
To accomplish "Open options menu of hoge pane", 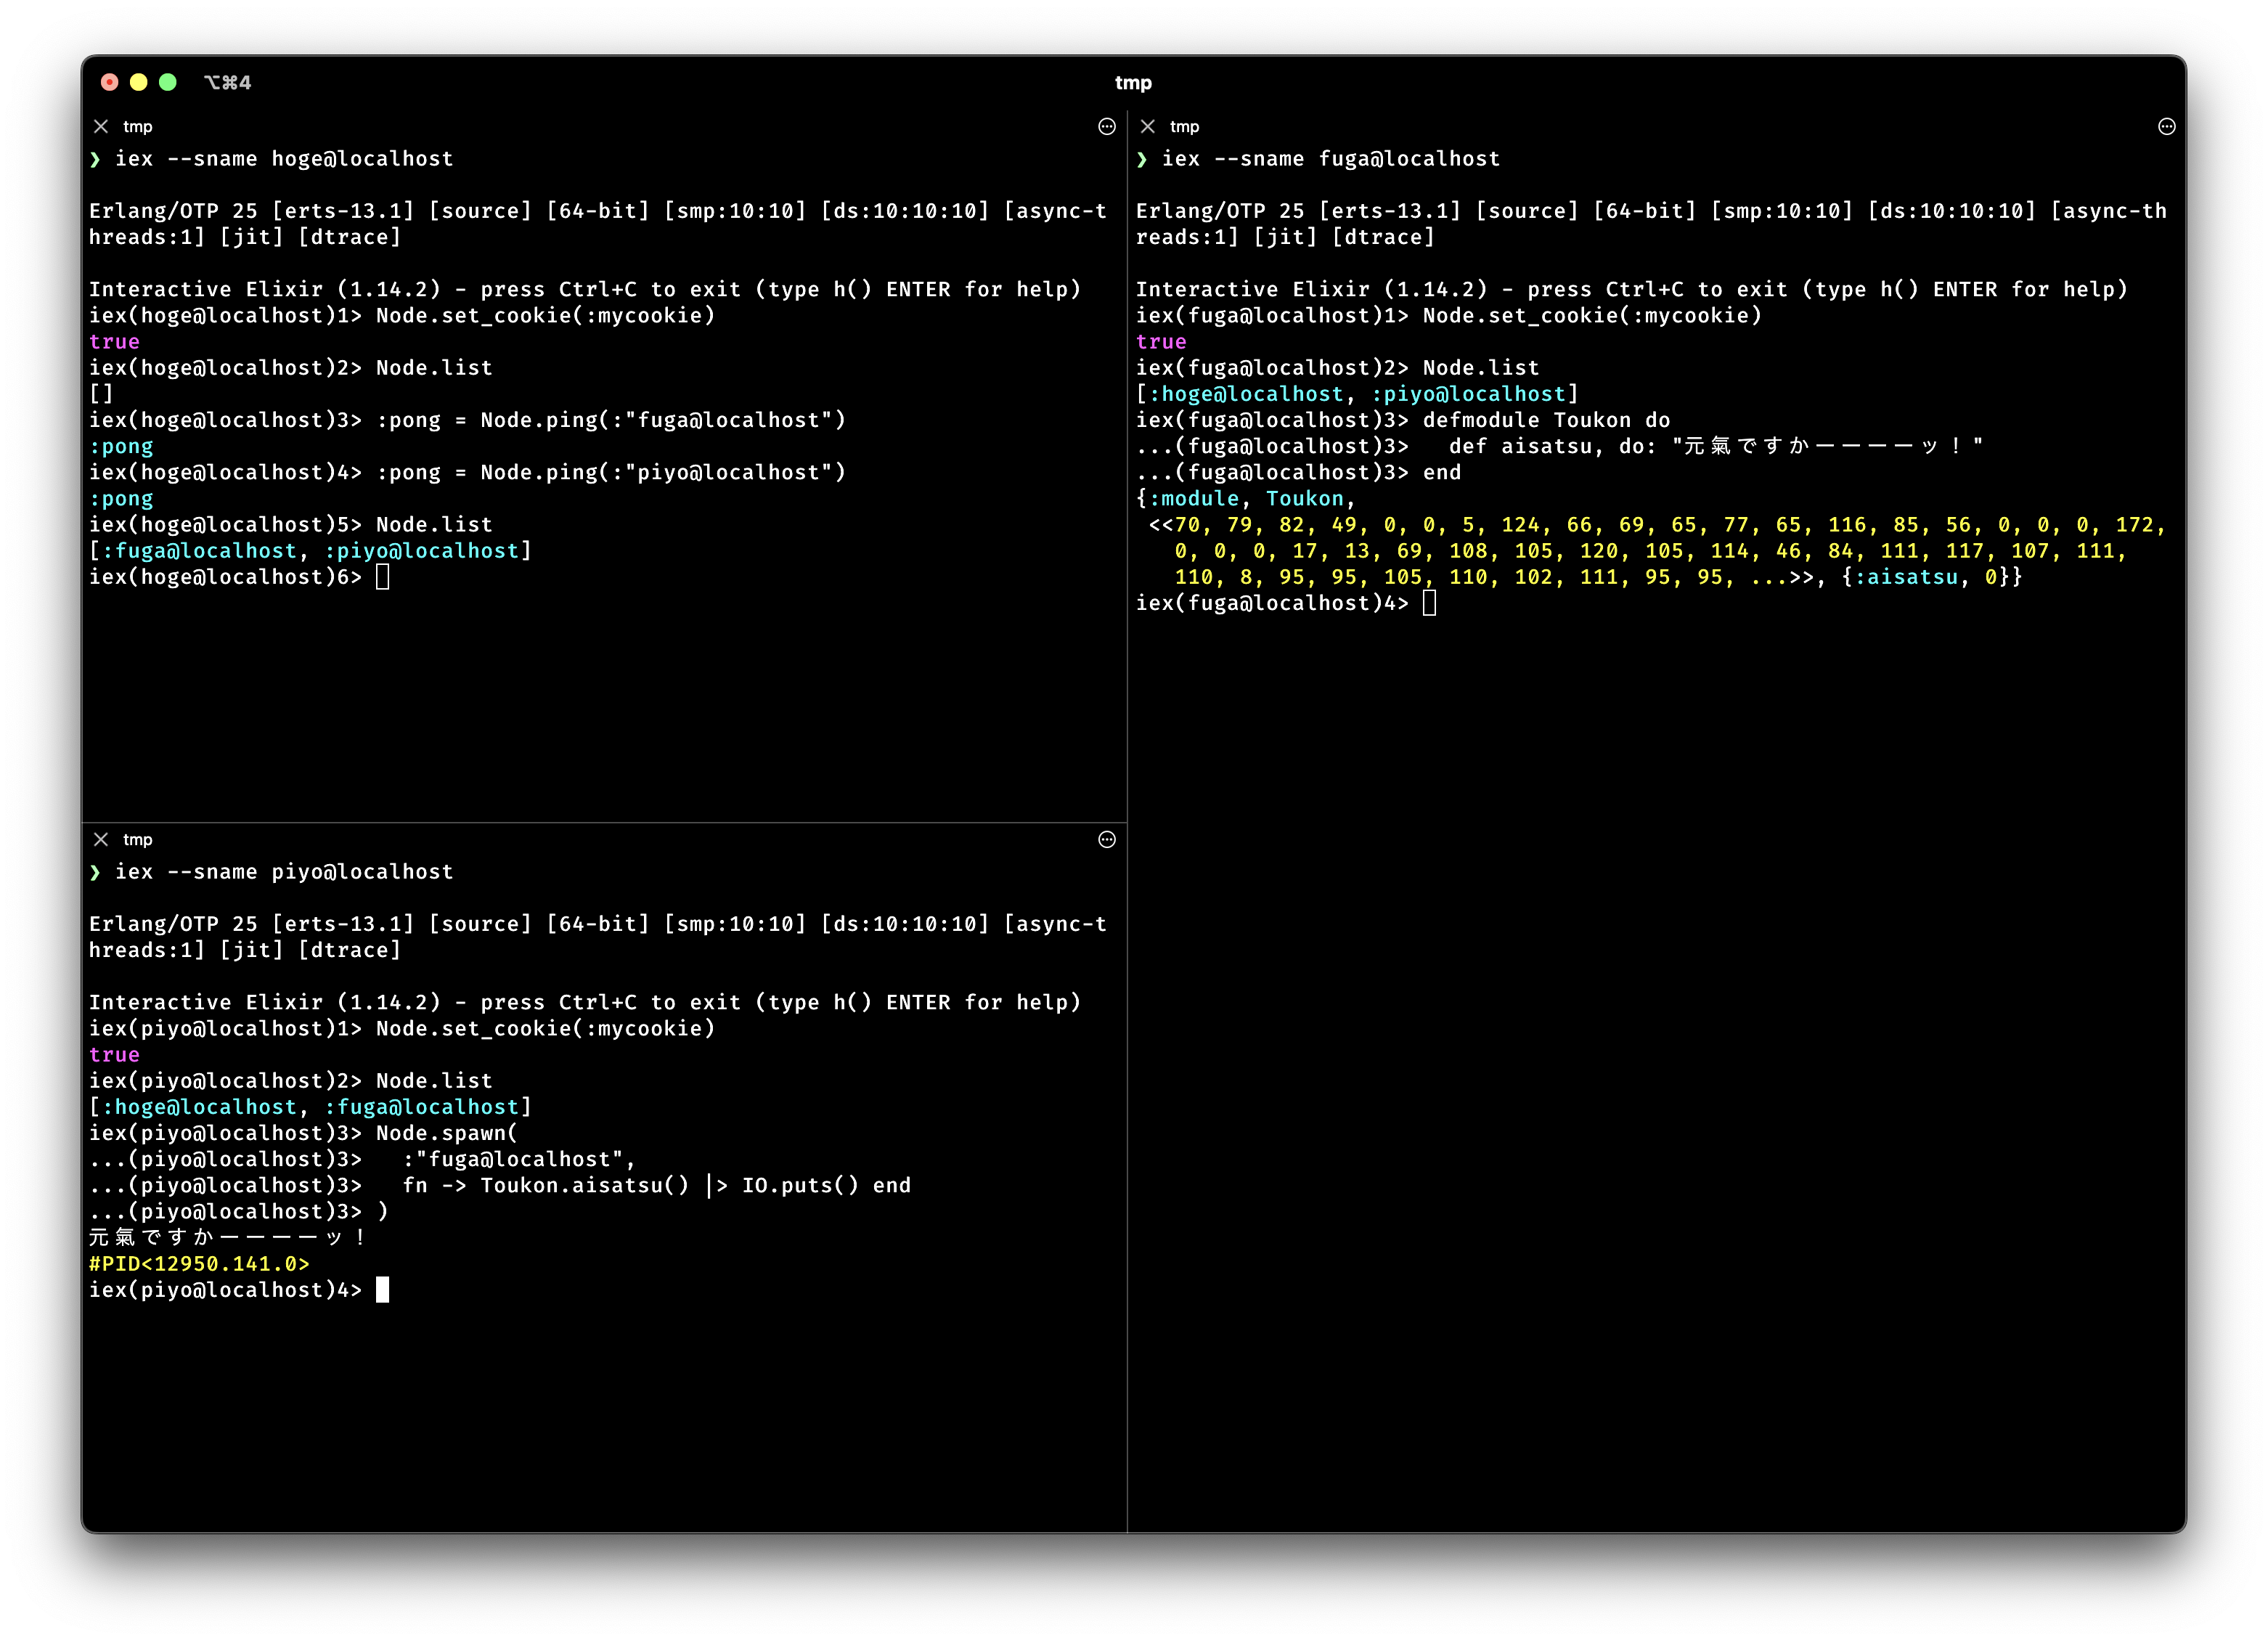I will click(x=1106, y=126).
